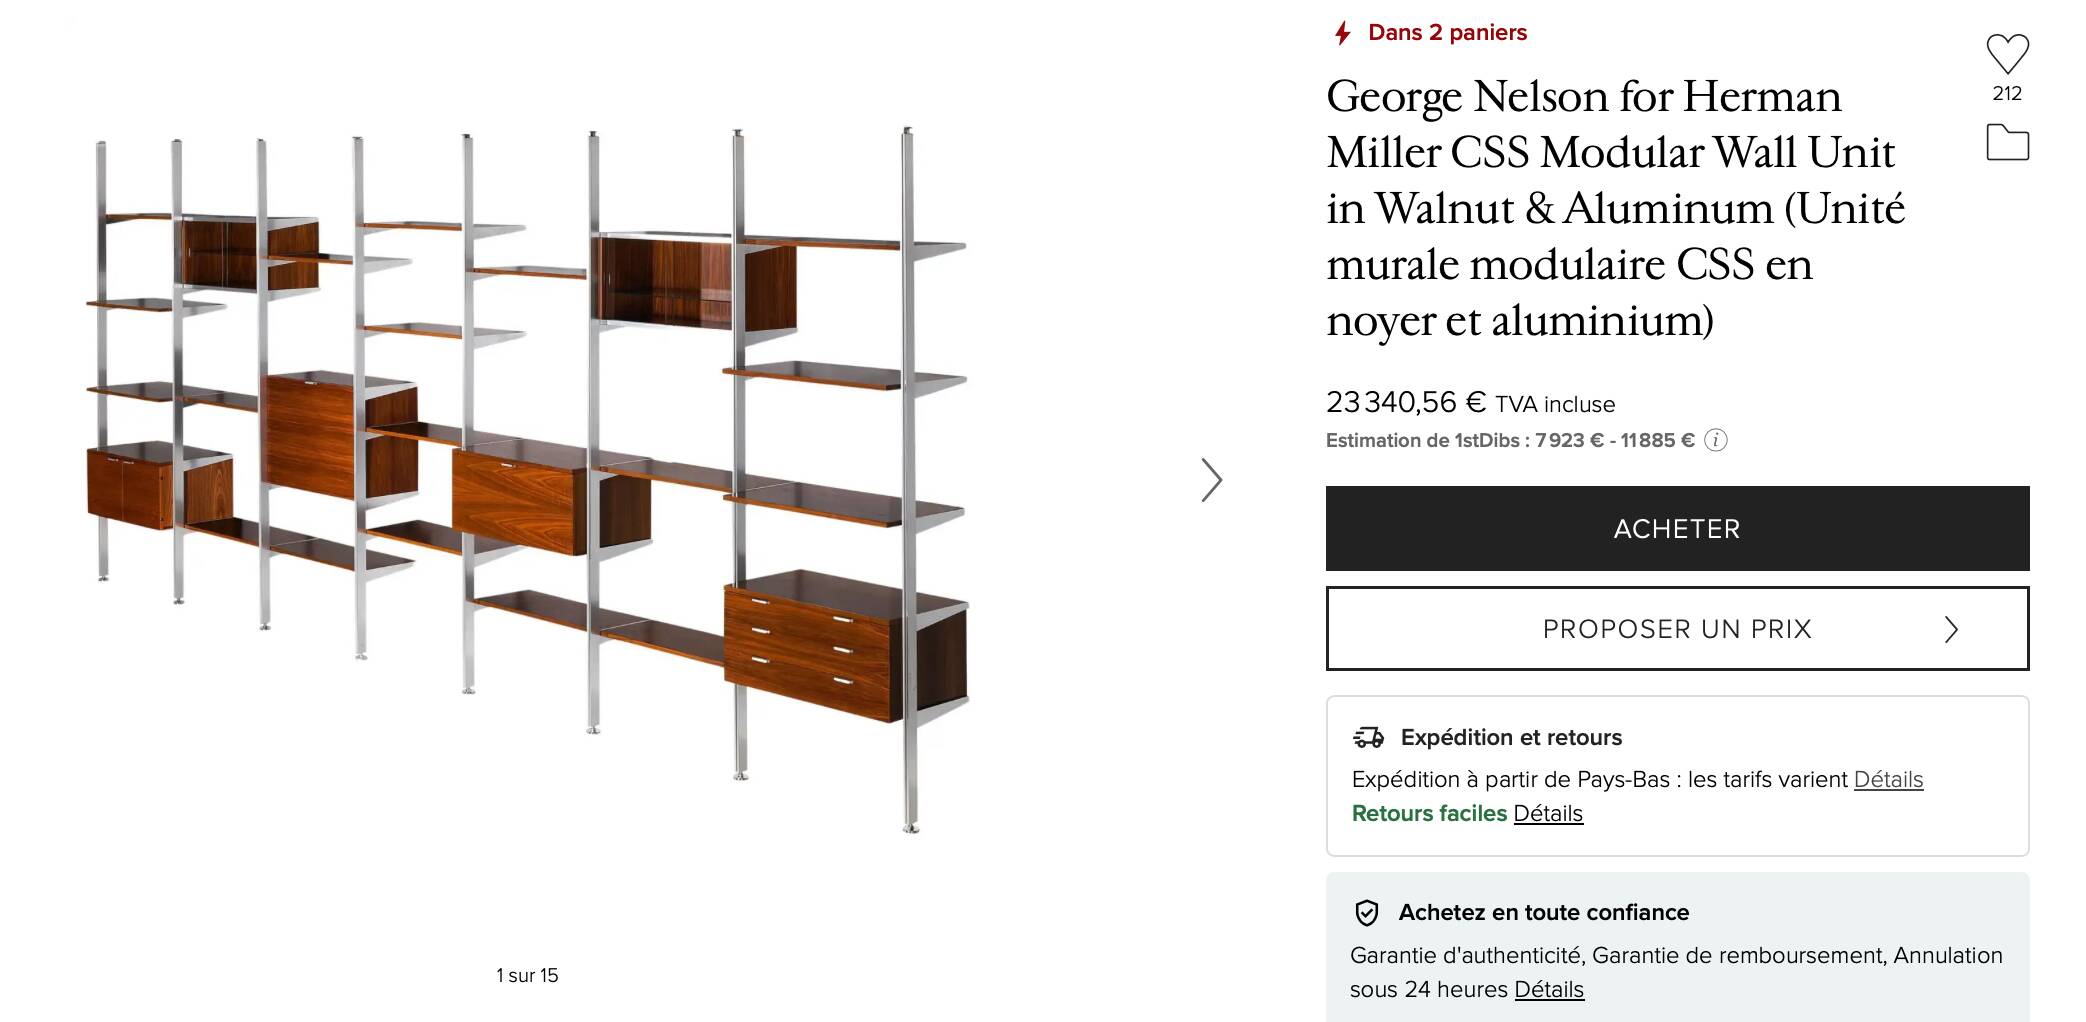Click the product title George Nelson wall unit
Image resolution: width=2086 pixels, height=1022 pixels.
point(1610,210)
